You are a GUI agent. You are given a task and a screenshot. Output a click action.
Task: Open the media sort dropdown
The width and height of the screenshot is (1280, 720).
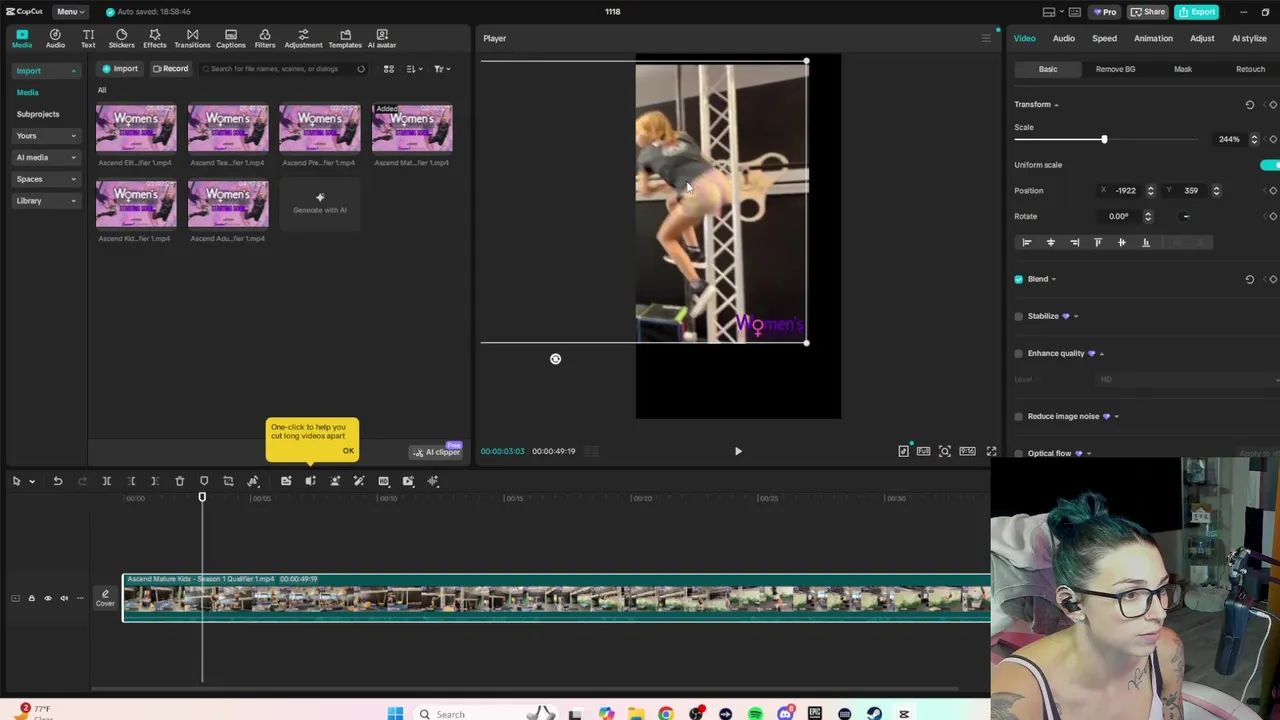[x=414, y=69]
